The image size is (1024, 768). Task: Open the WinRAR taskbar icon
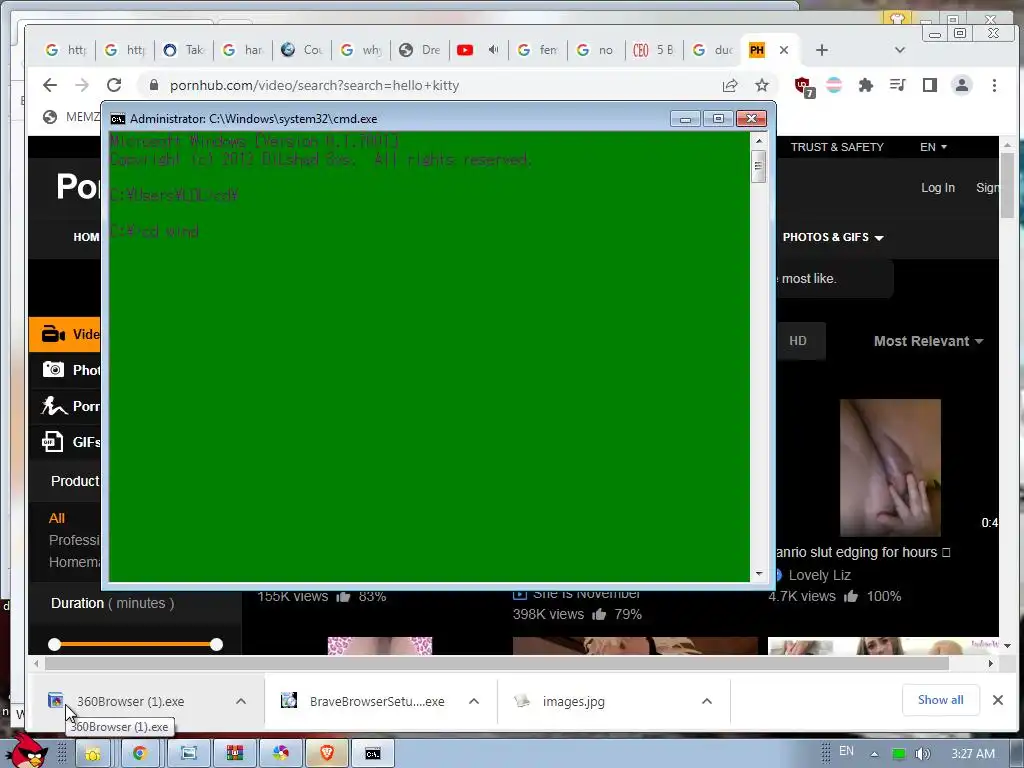[x=235, y=754]
